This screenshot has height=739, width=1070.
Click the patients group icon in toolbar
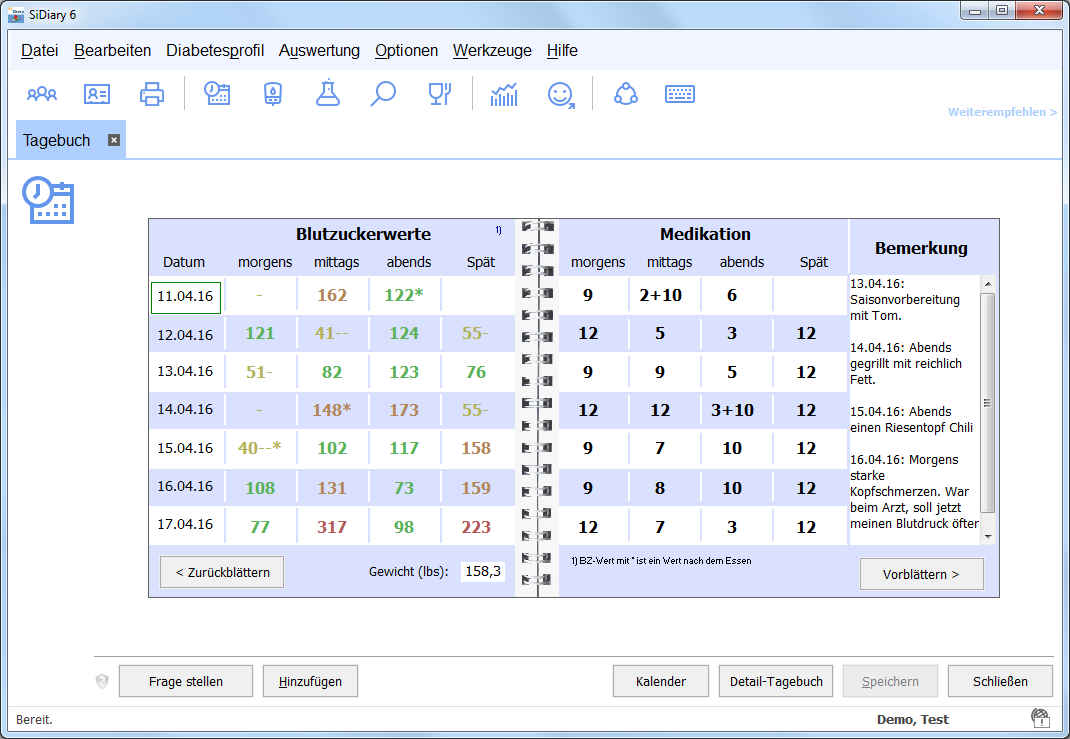click(42, 94)
